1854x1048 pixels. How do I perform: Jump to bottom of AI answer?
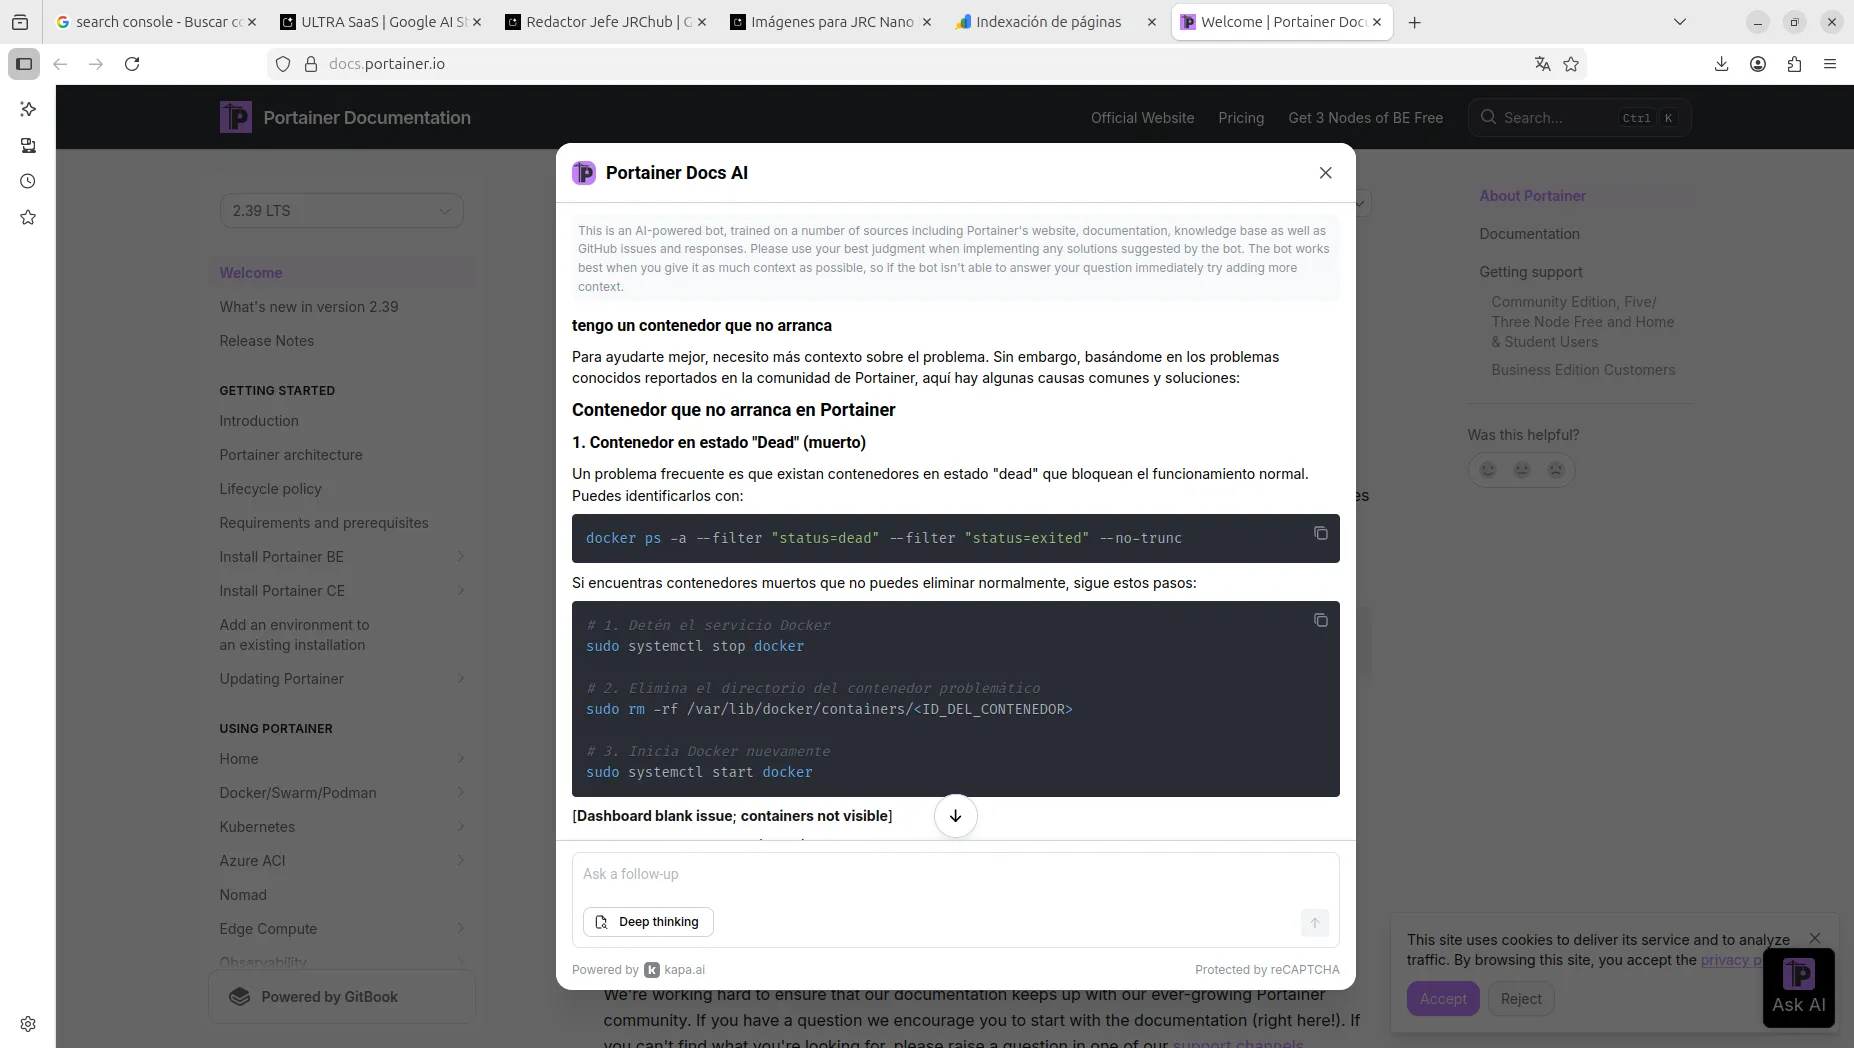click(956, 816)
